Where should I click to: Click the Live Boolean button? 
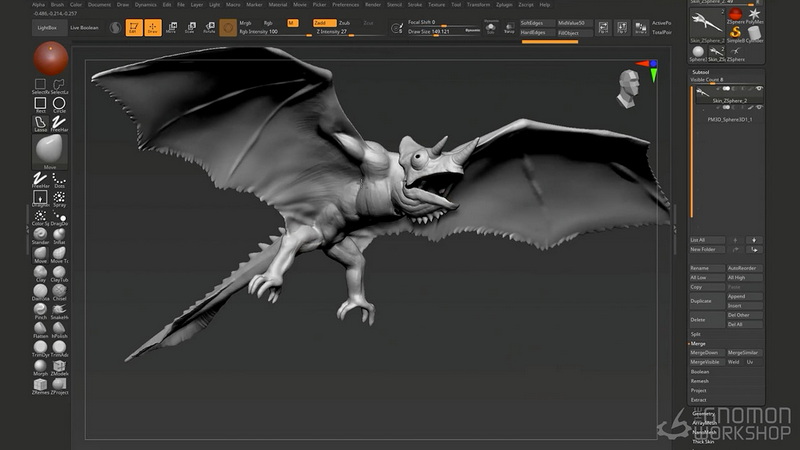[x=84, y=28]
